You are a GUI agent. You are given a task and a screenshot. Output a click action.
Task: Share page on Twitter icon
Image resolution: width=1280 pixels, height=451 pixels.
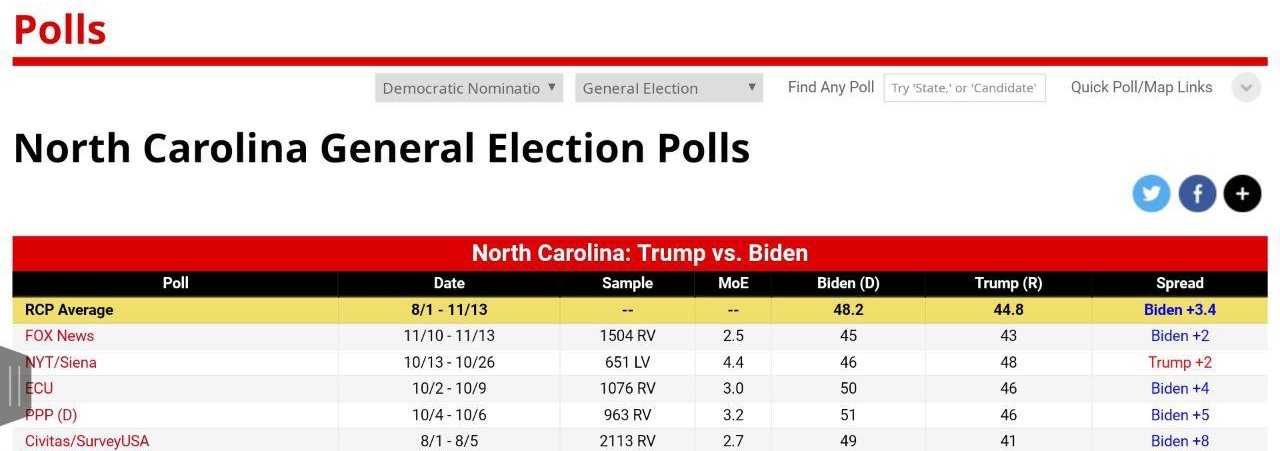(x=1151, y=193)
